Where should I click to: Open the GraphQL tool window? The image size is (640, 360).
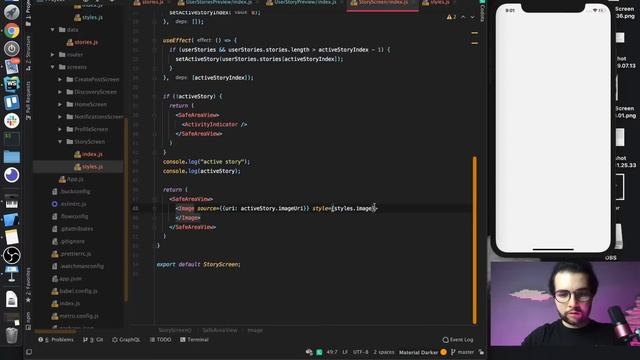[x=126, y=340]
